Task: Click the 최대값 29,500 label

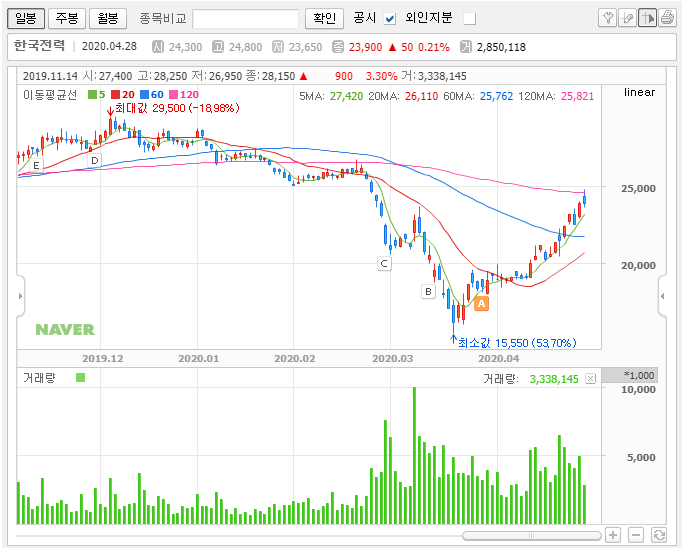Action: [x=177, y=108]
